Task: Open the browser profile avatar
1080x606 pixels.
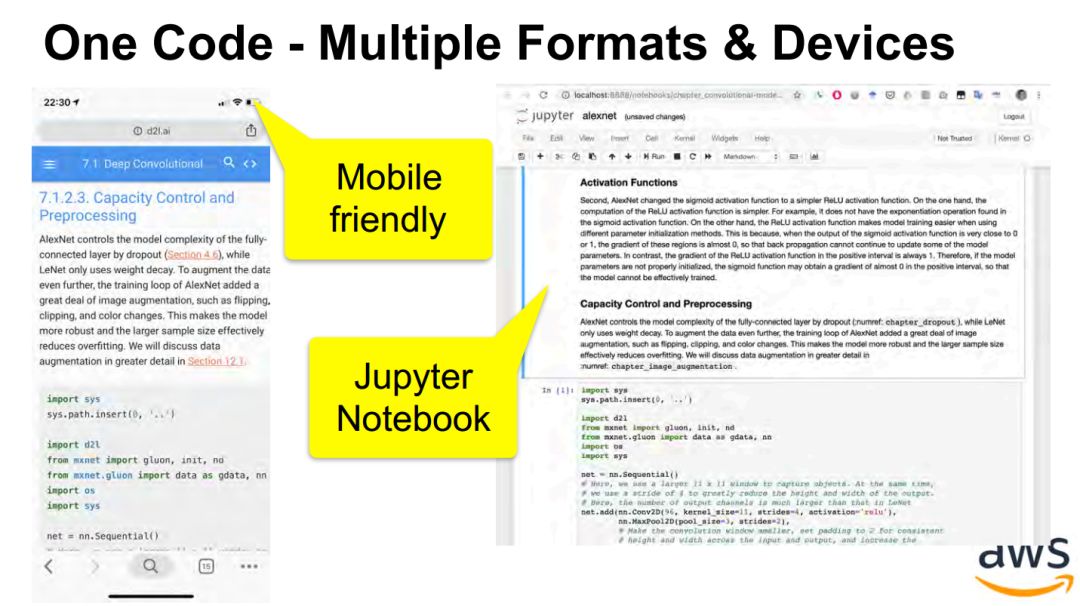Action: [1021, 95]
